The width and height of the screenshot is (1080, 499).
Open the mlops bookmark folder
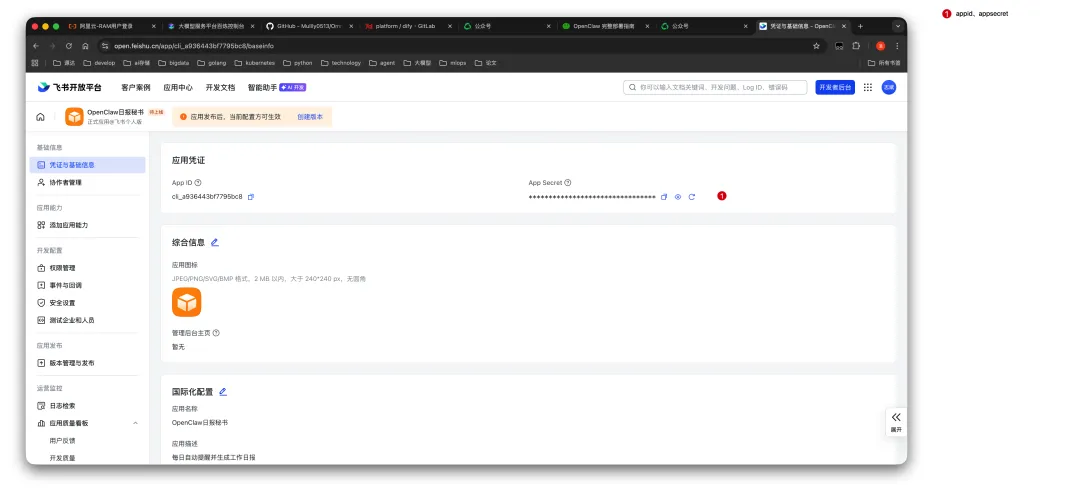[x=453, y=63]
